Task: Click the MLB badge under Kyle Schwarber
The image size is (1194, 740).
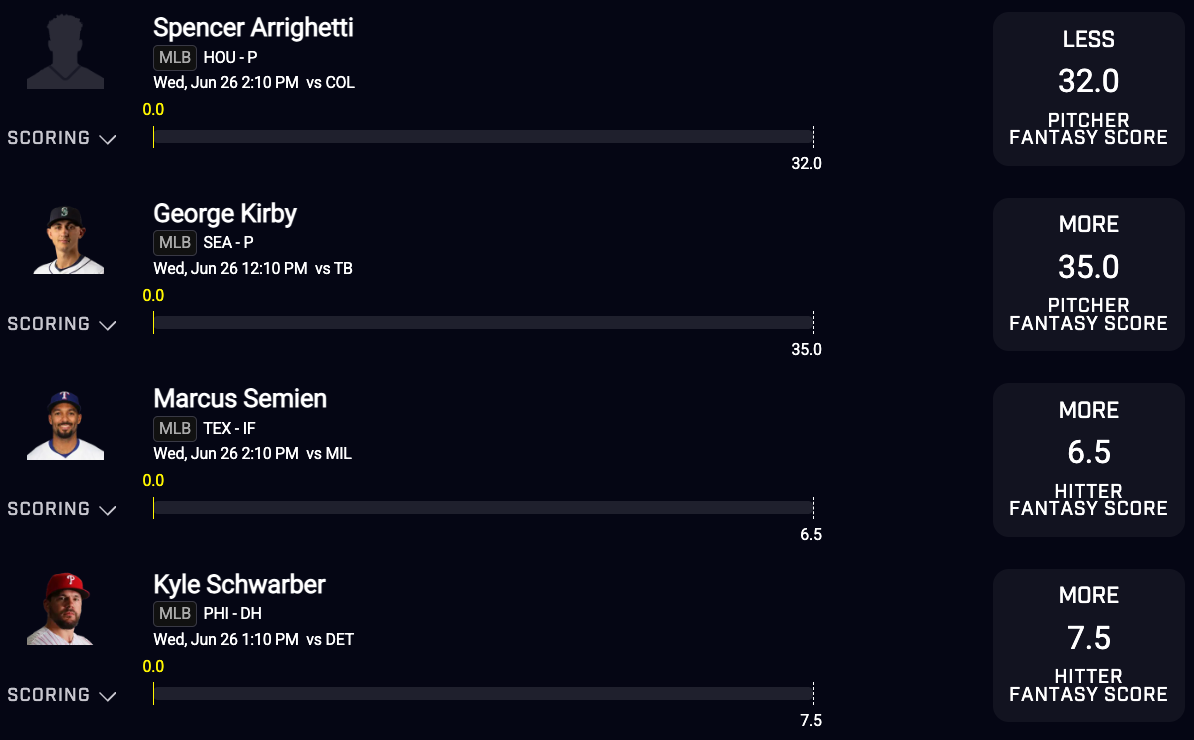Action: 174,613
